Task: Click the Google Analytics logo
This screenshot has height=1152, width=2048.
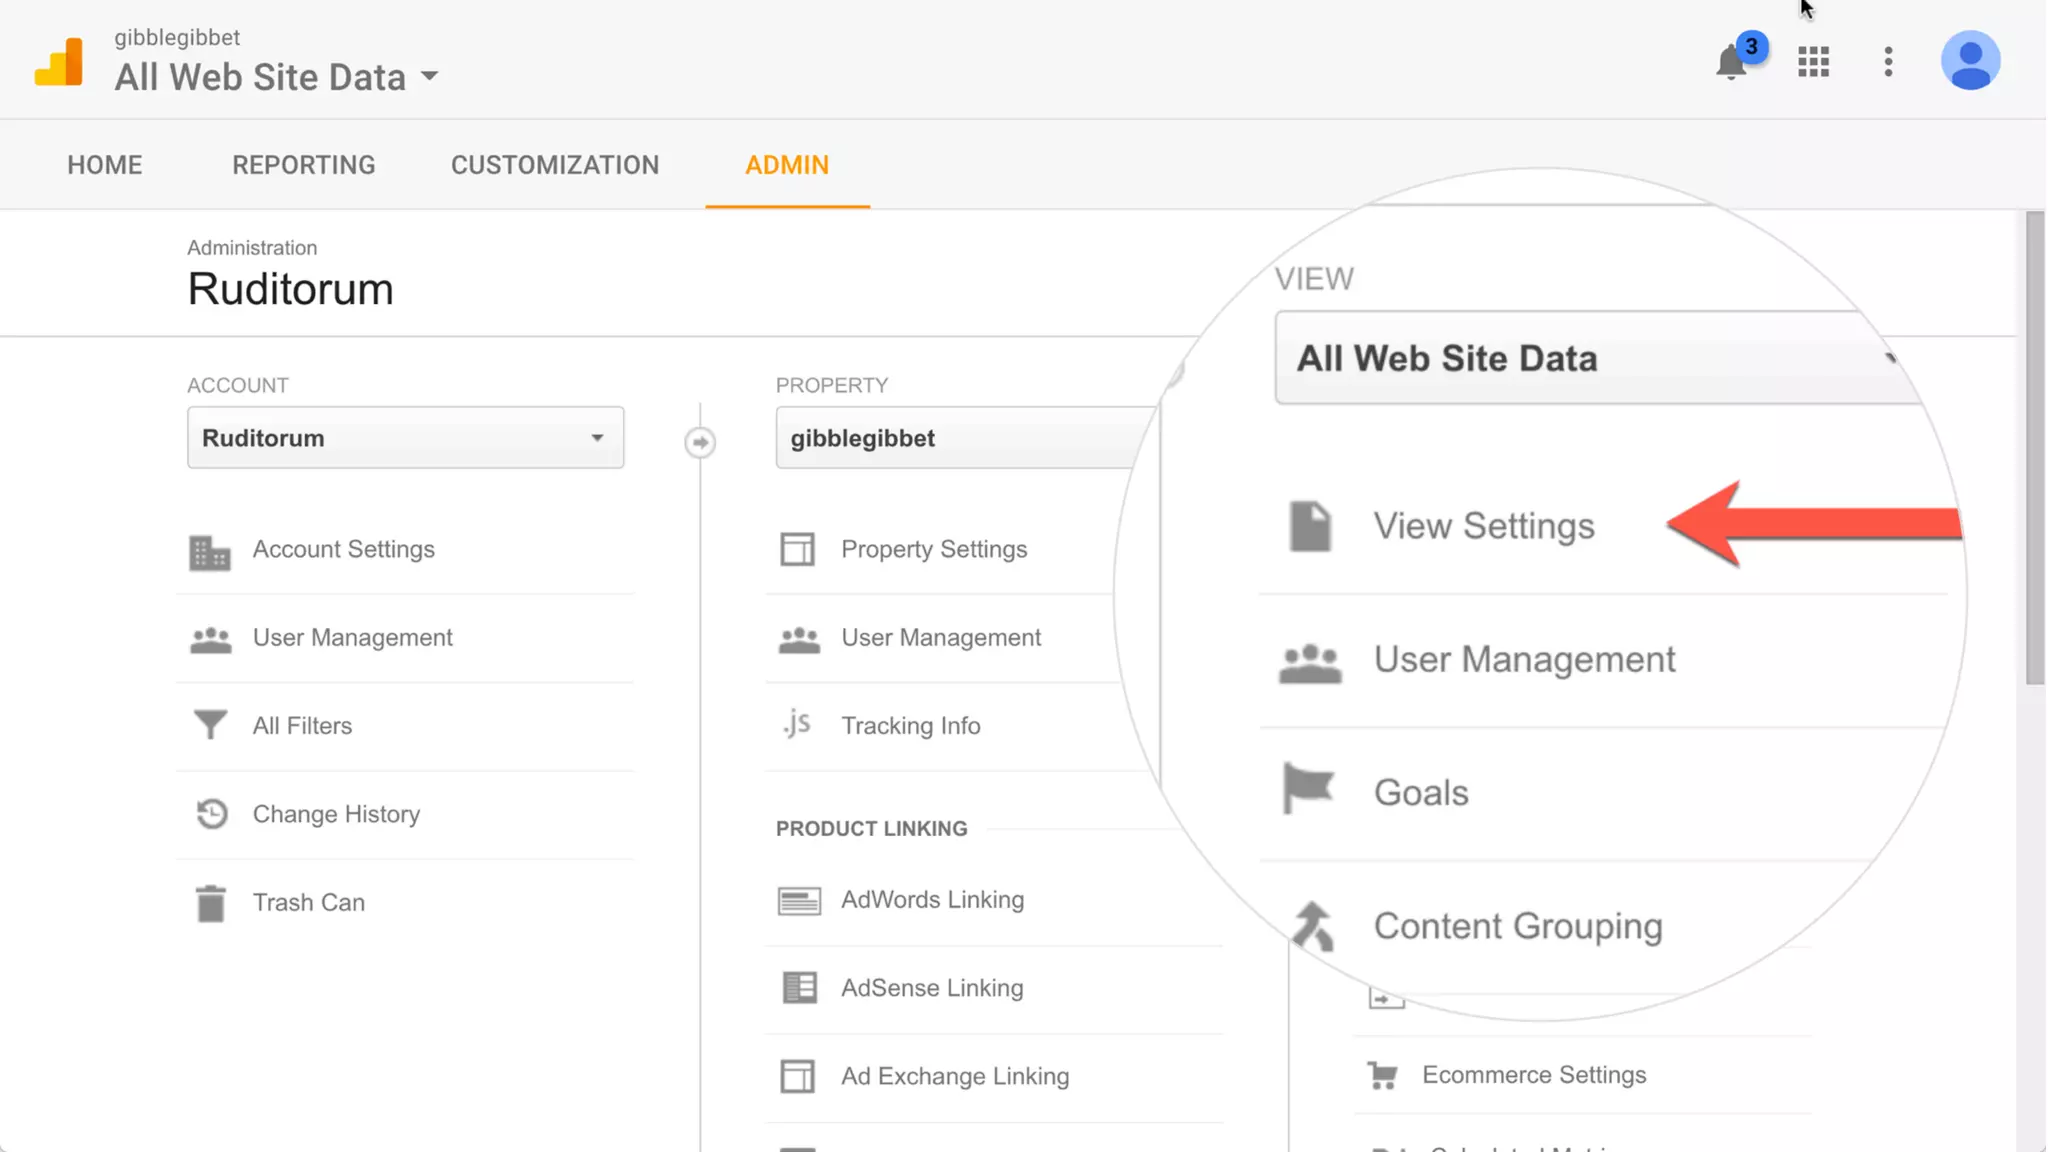Action: (59, 62)
